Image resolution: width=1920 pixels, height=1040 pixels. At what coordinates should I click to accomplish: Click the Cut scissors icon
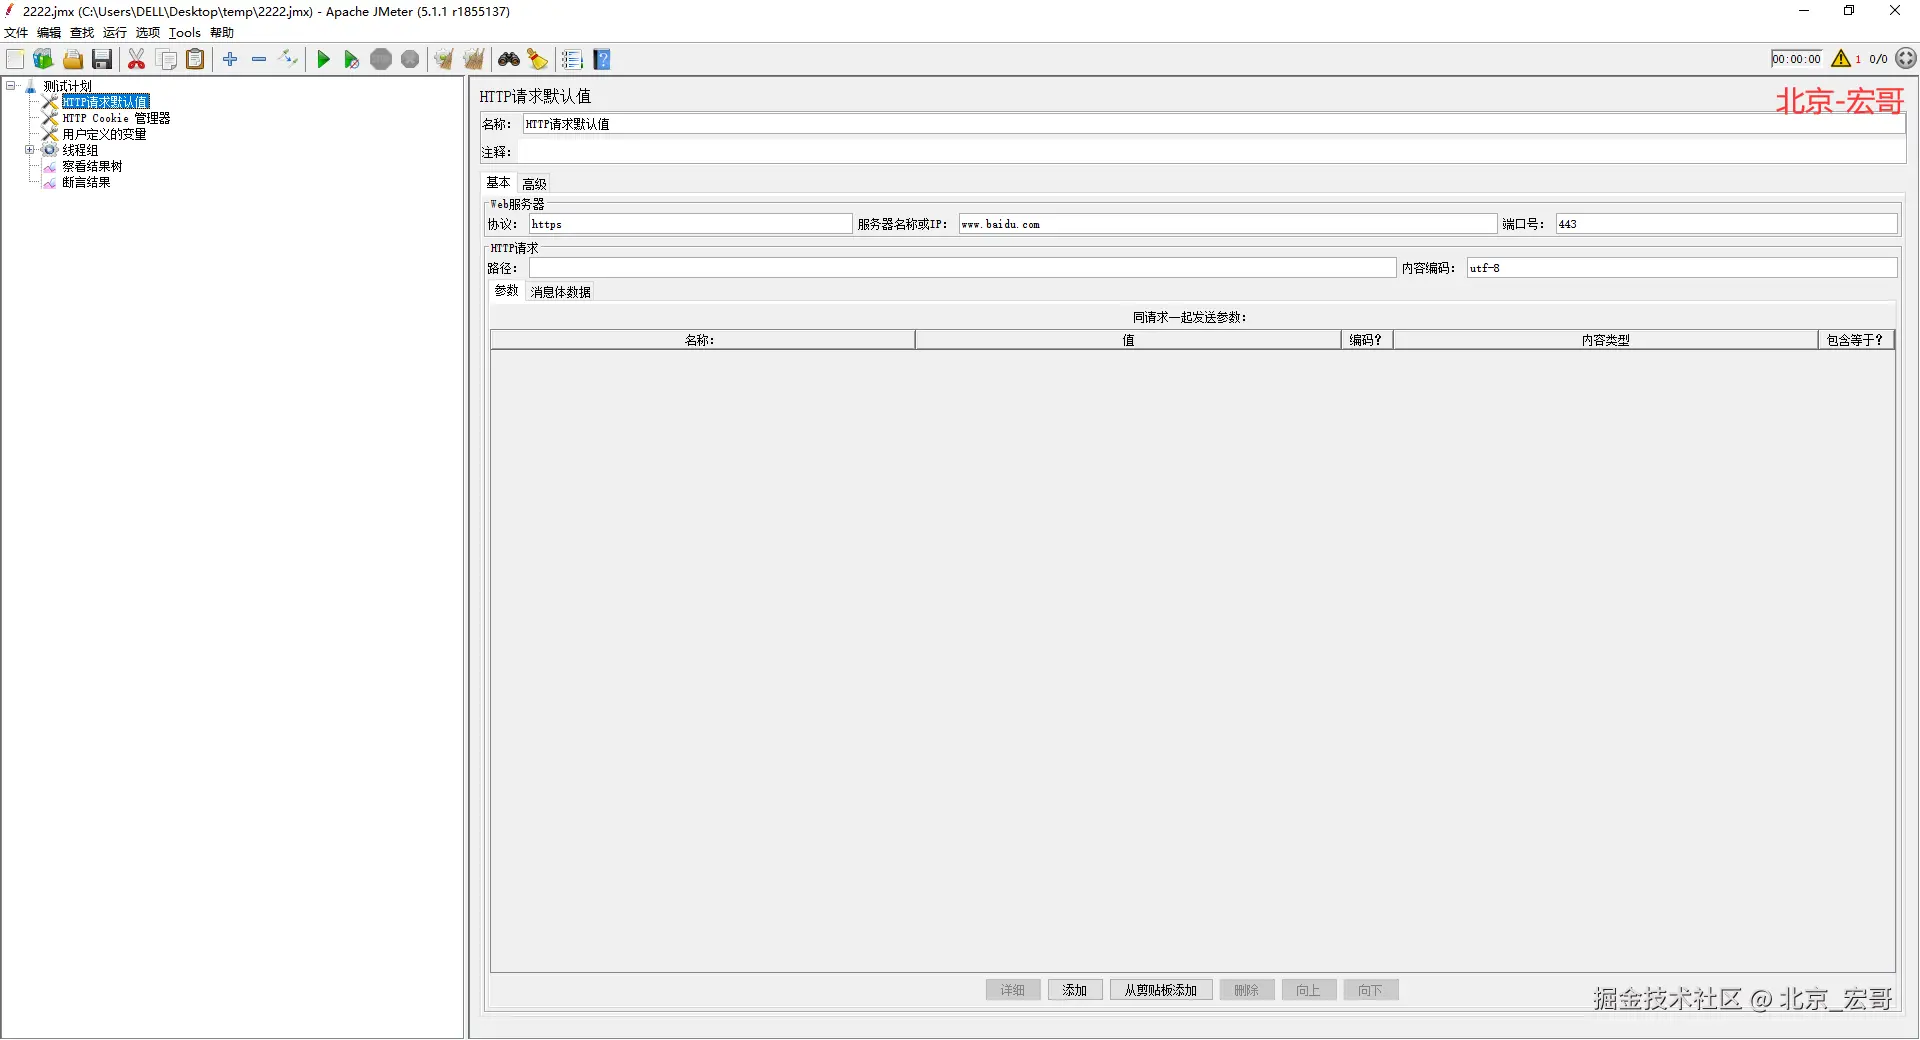(x=137, y=60)
